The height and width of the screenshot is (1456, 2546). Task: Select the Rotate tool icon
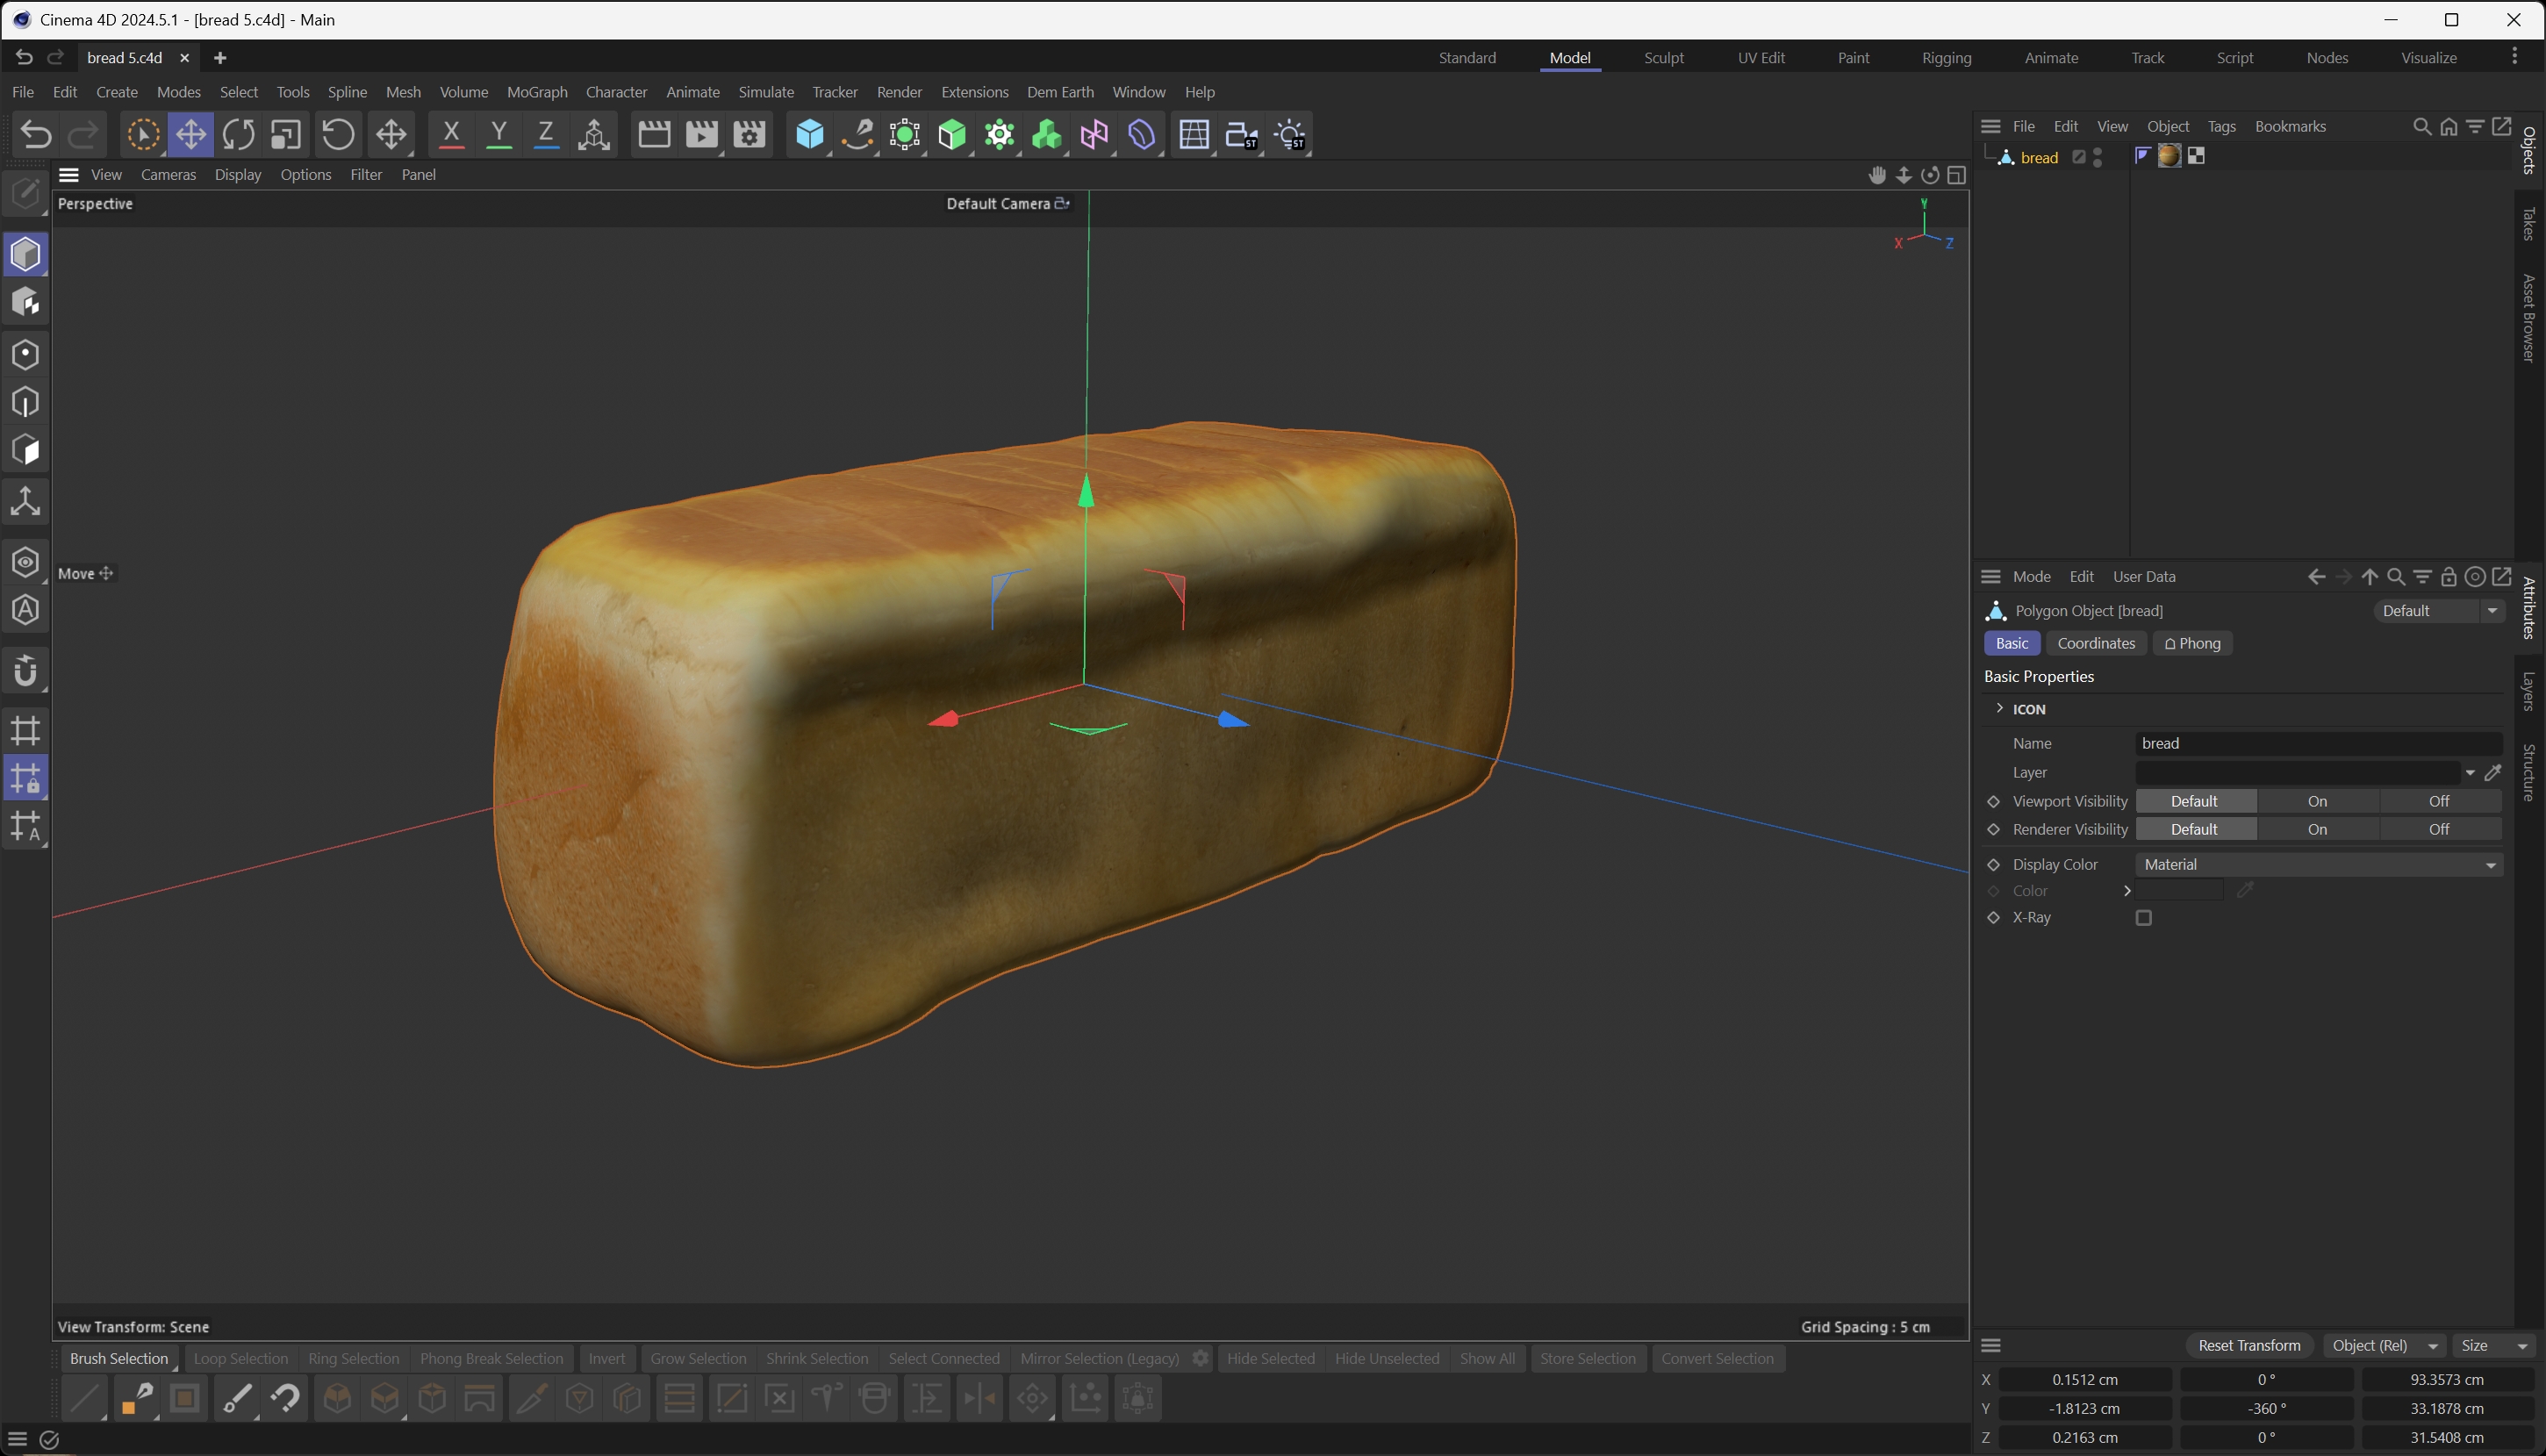tap(238, 135)
